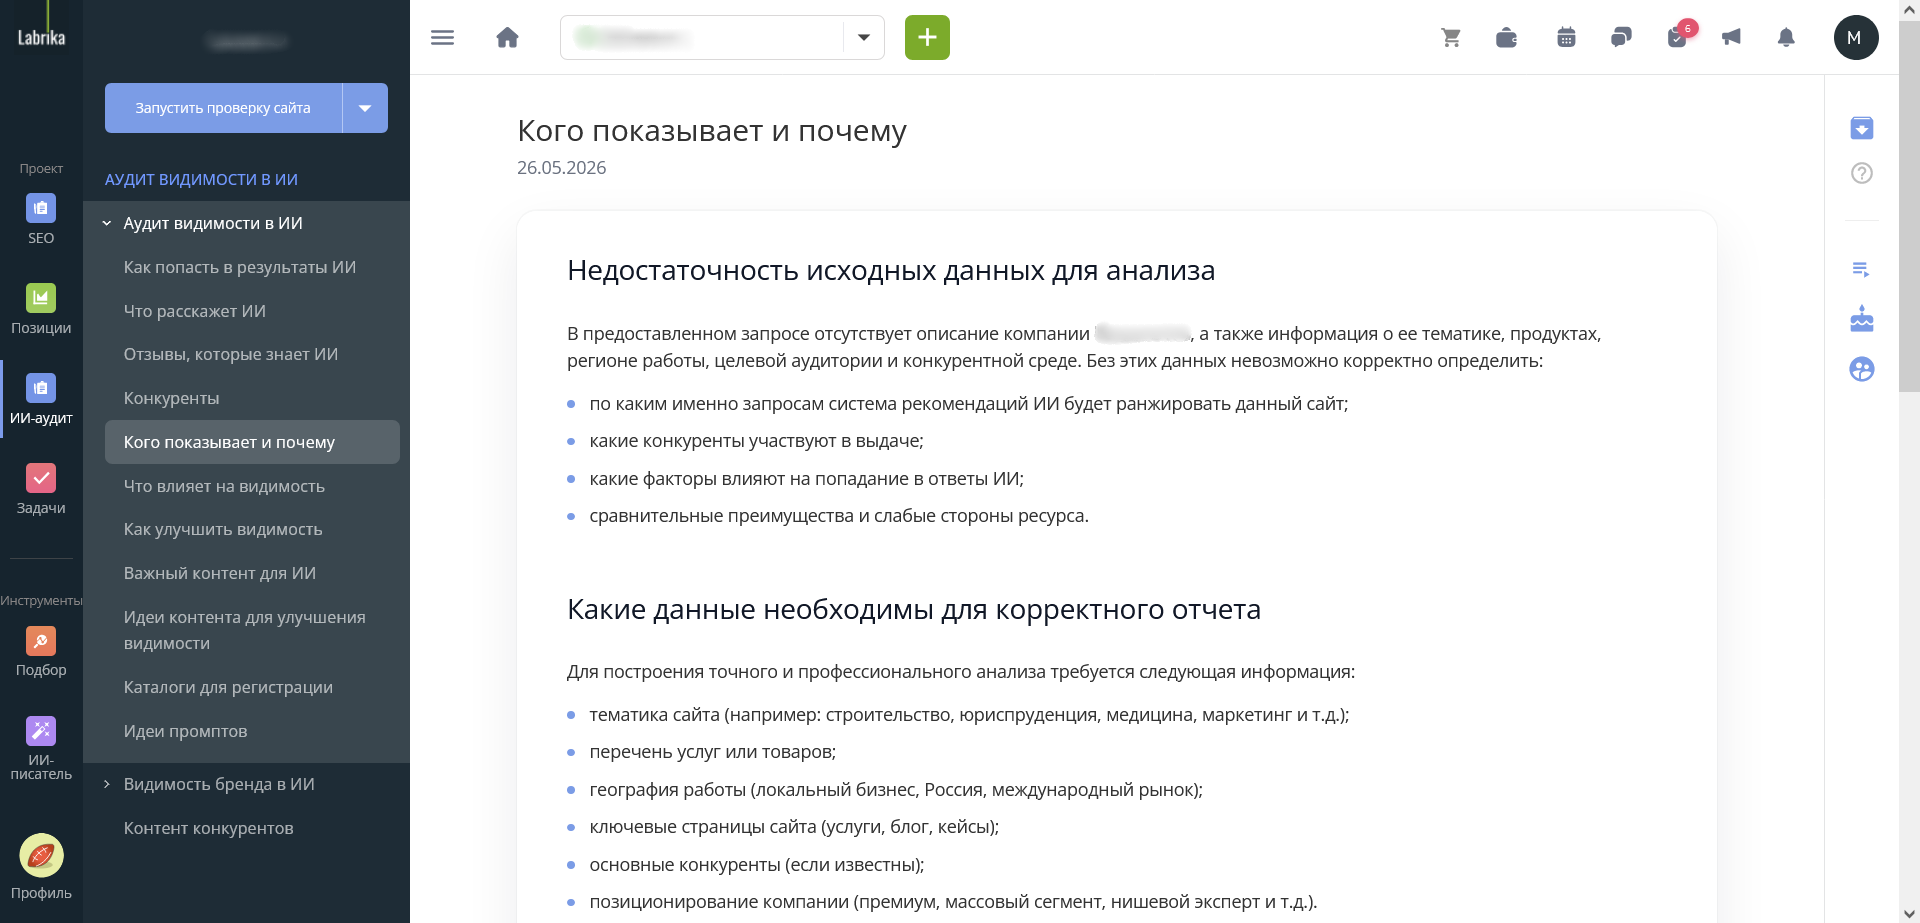Click the page vertical scrollbar
Image resolution: width=1920 pixels, height=923 pixels.
pyautogui.click(x=1909, y=206)
